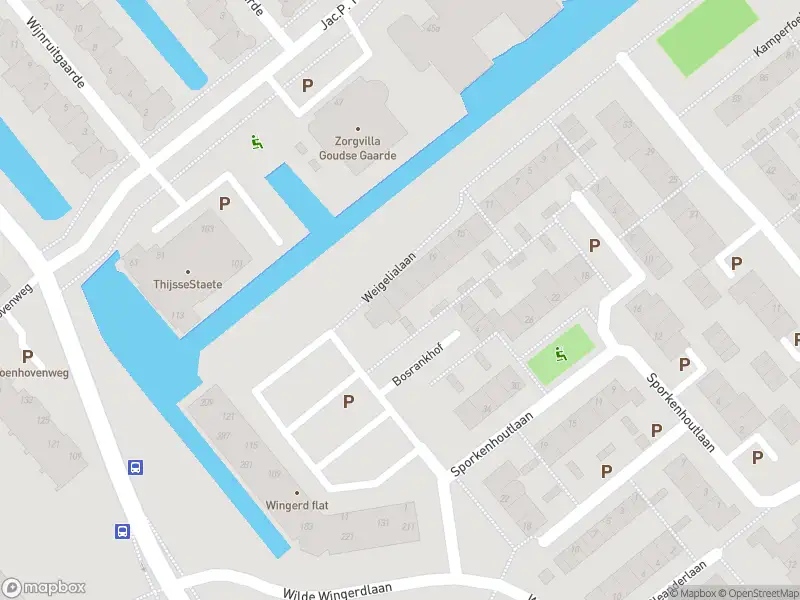Click the Zorgvilla Goudse Gaarde place label

pos(358,148)
